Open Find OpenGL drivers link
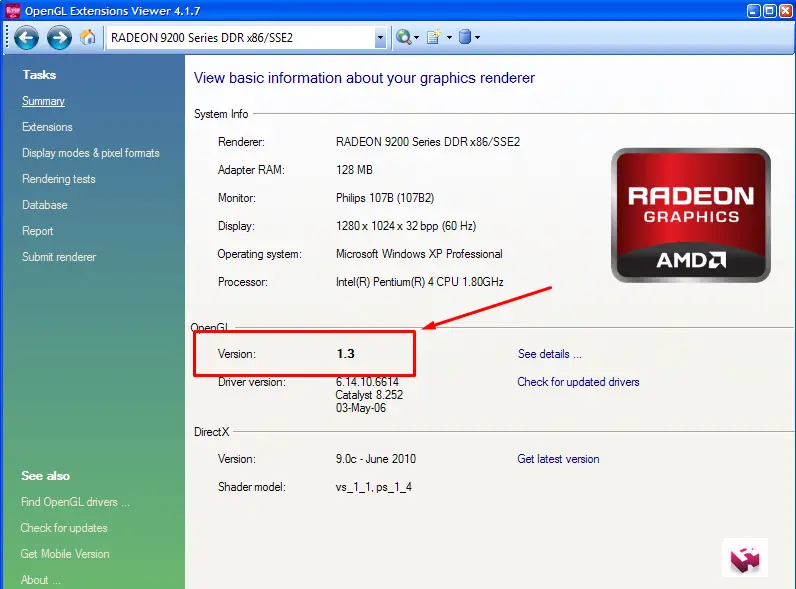The image size is (796, 589). coord(75,502)
